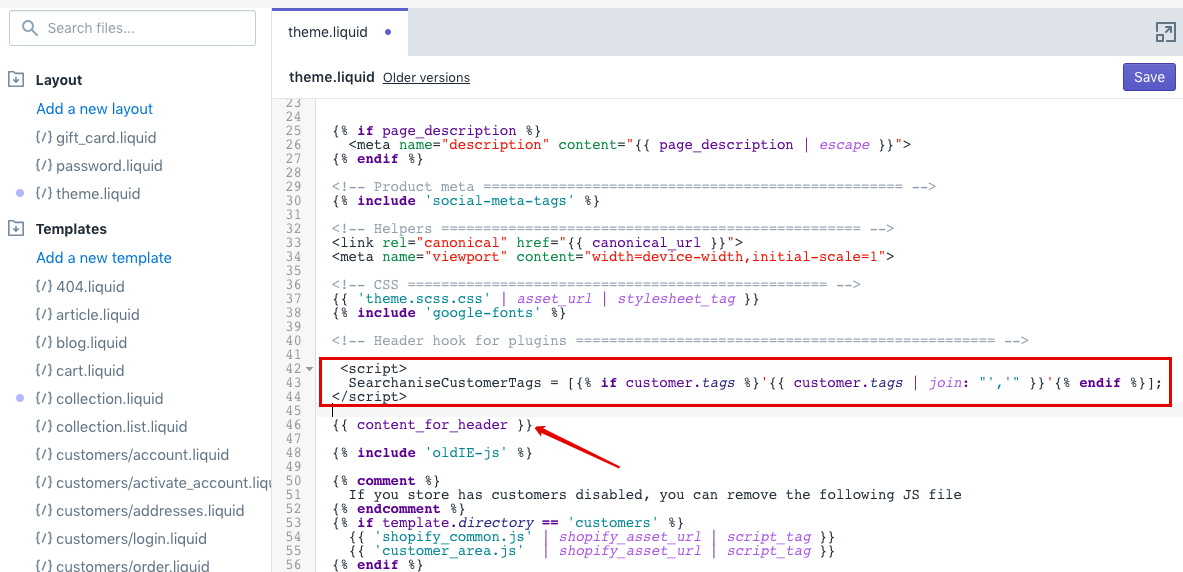Viewport: 1183px width, 572px height.
Task: Switch to the theme.liquid editor tab
Action: pyautogui.click(x=340, y=32)
